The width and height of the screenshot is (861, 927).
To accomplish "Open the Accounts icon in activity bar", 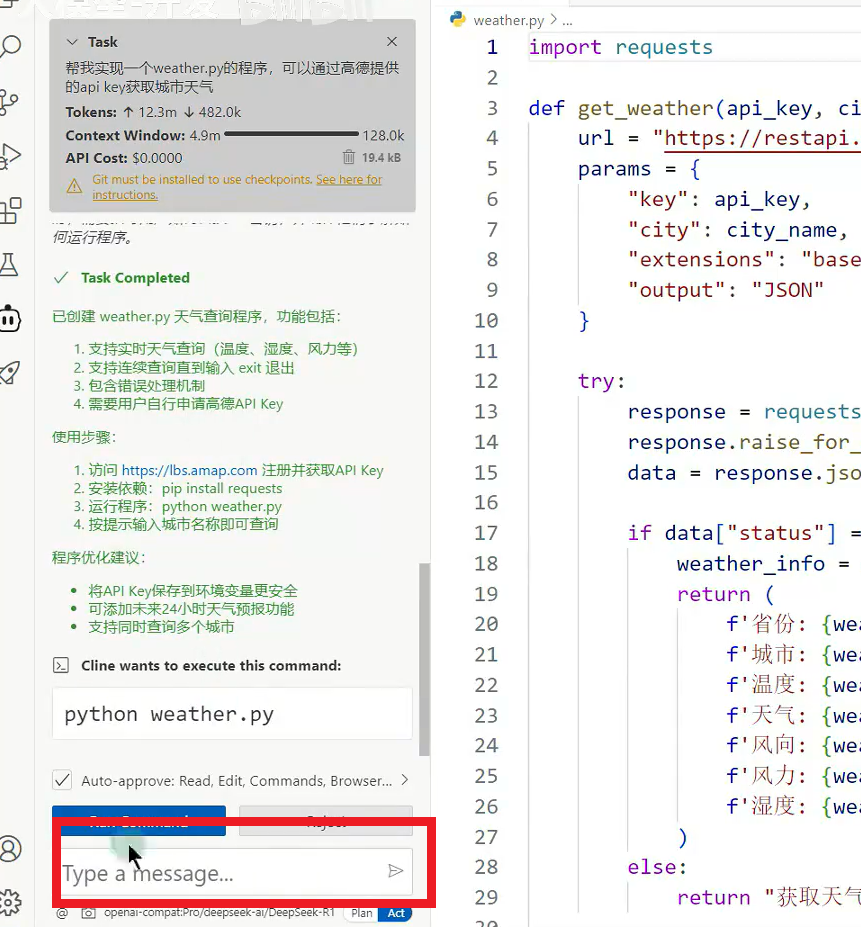I will [10, 848].
